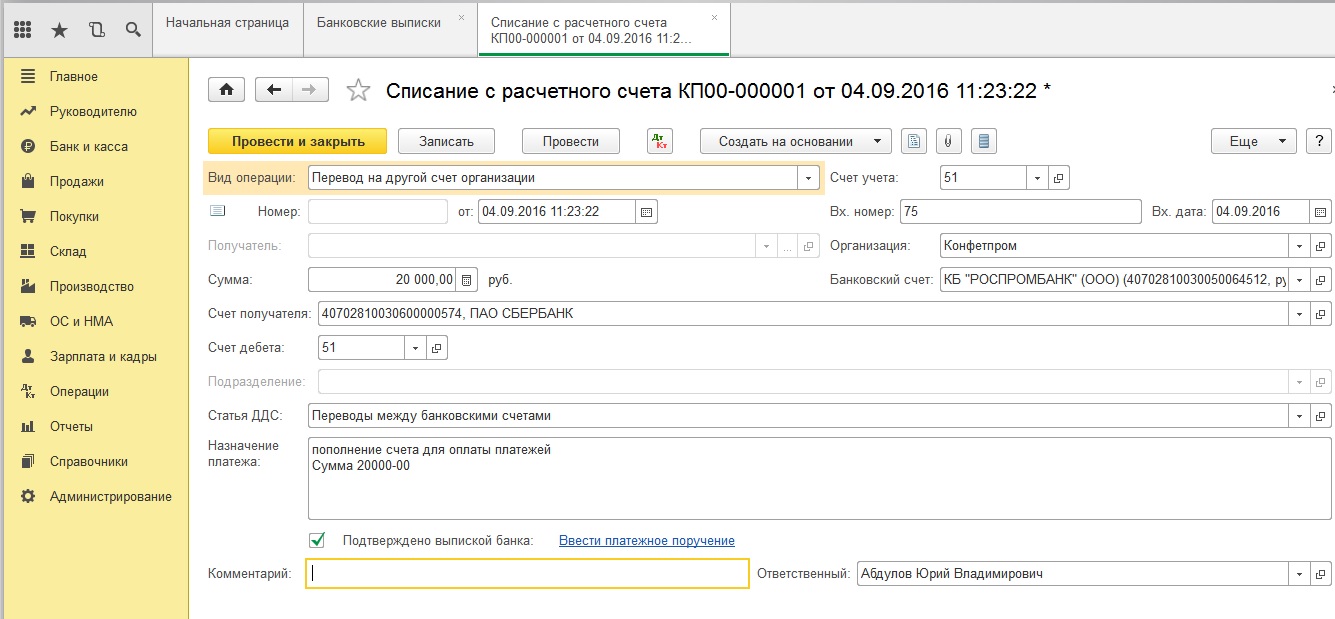Switch to the Банковские выписки tab
Image resolution: width=1335 pixels, height=619 pixels.
tap(378, 22)
